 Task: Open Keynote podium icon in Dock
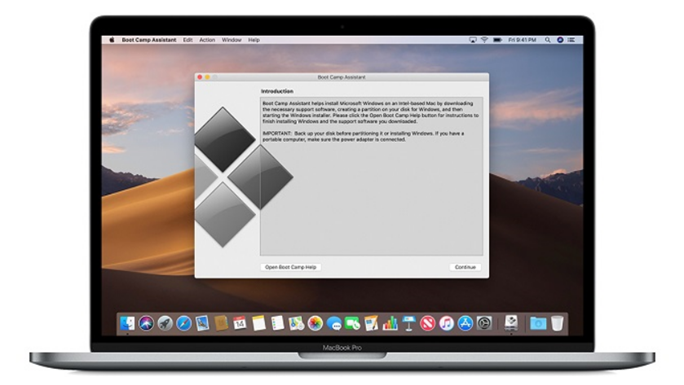coord(409,324)
